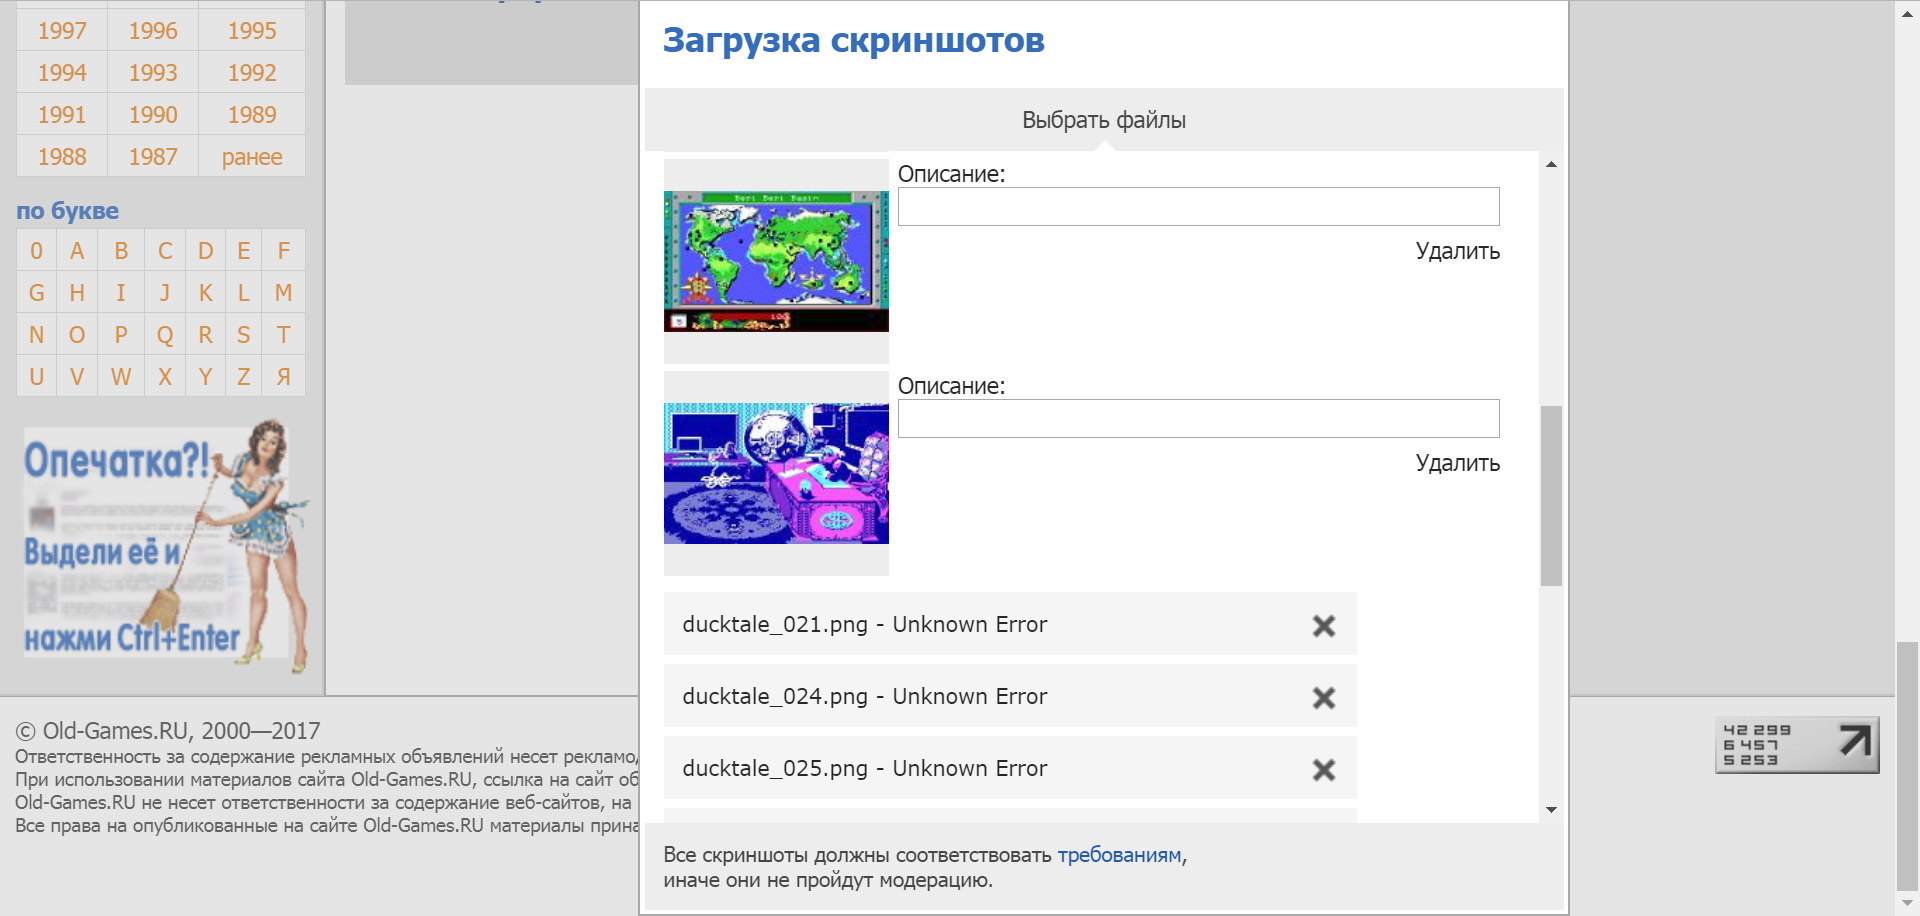Screen dimensions: 1920x916
Task: Filter games by year 1996
Action: point(153,31)
